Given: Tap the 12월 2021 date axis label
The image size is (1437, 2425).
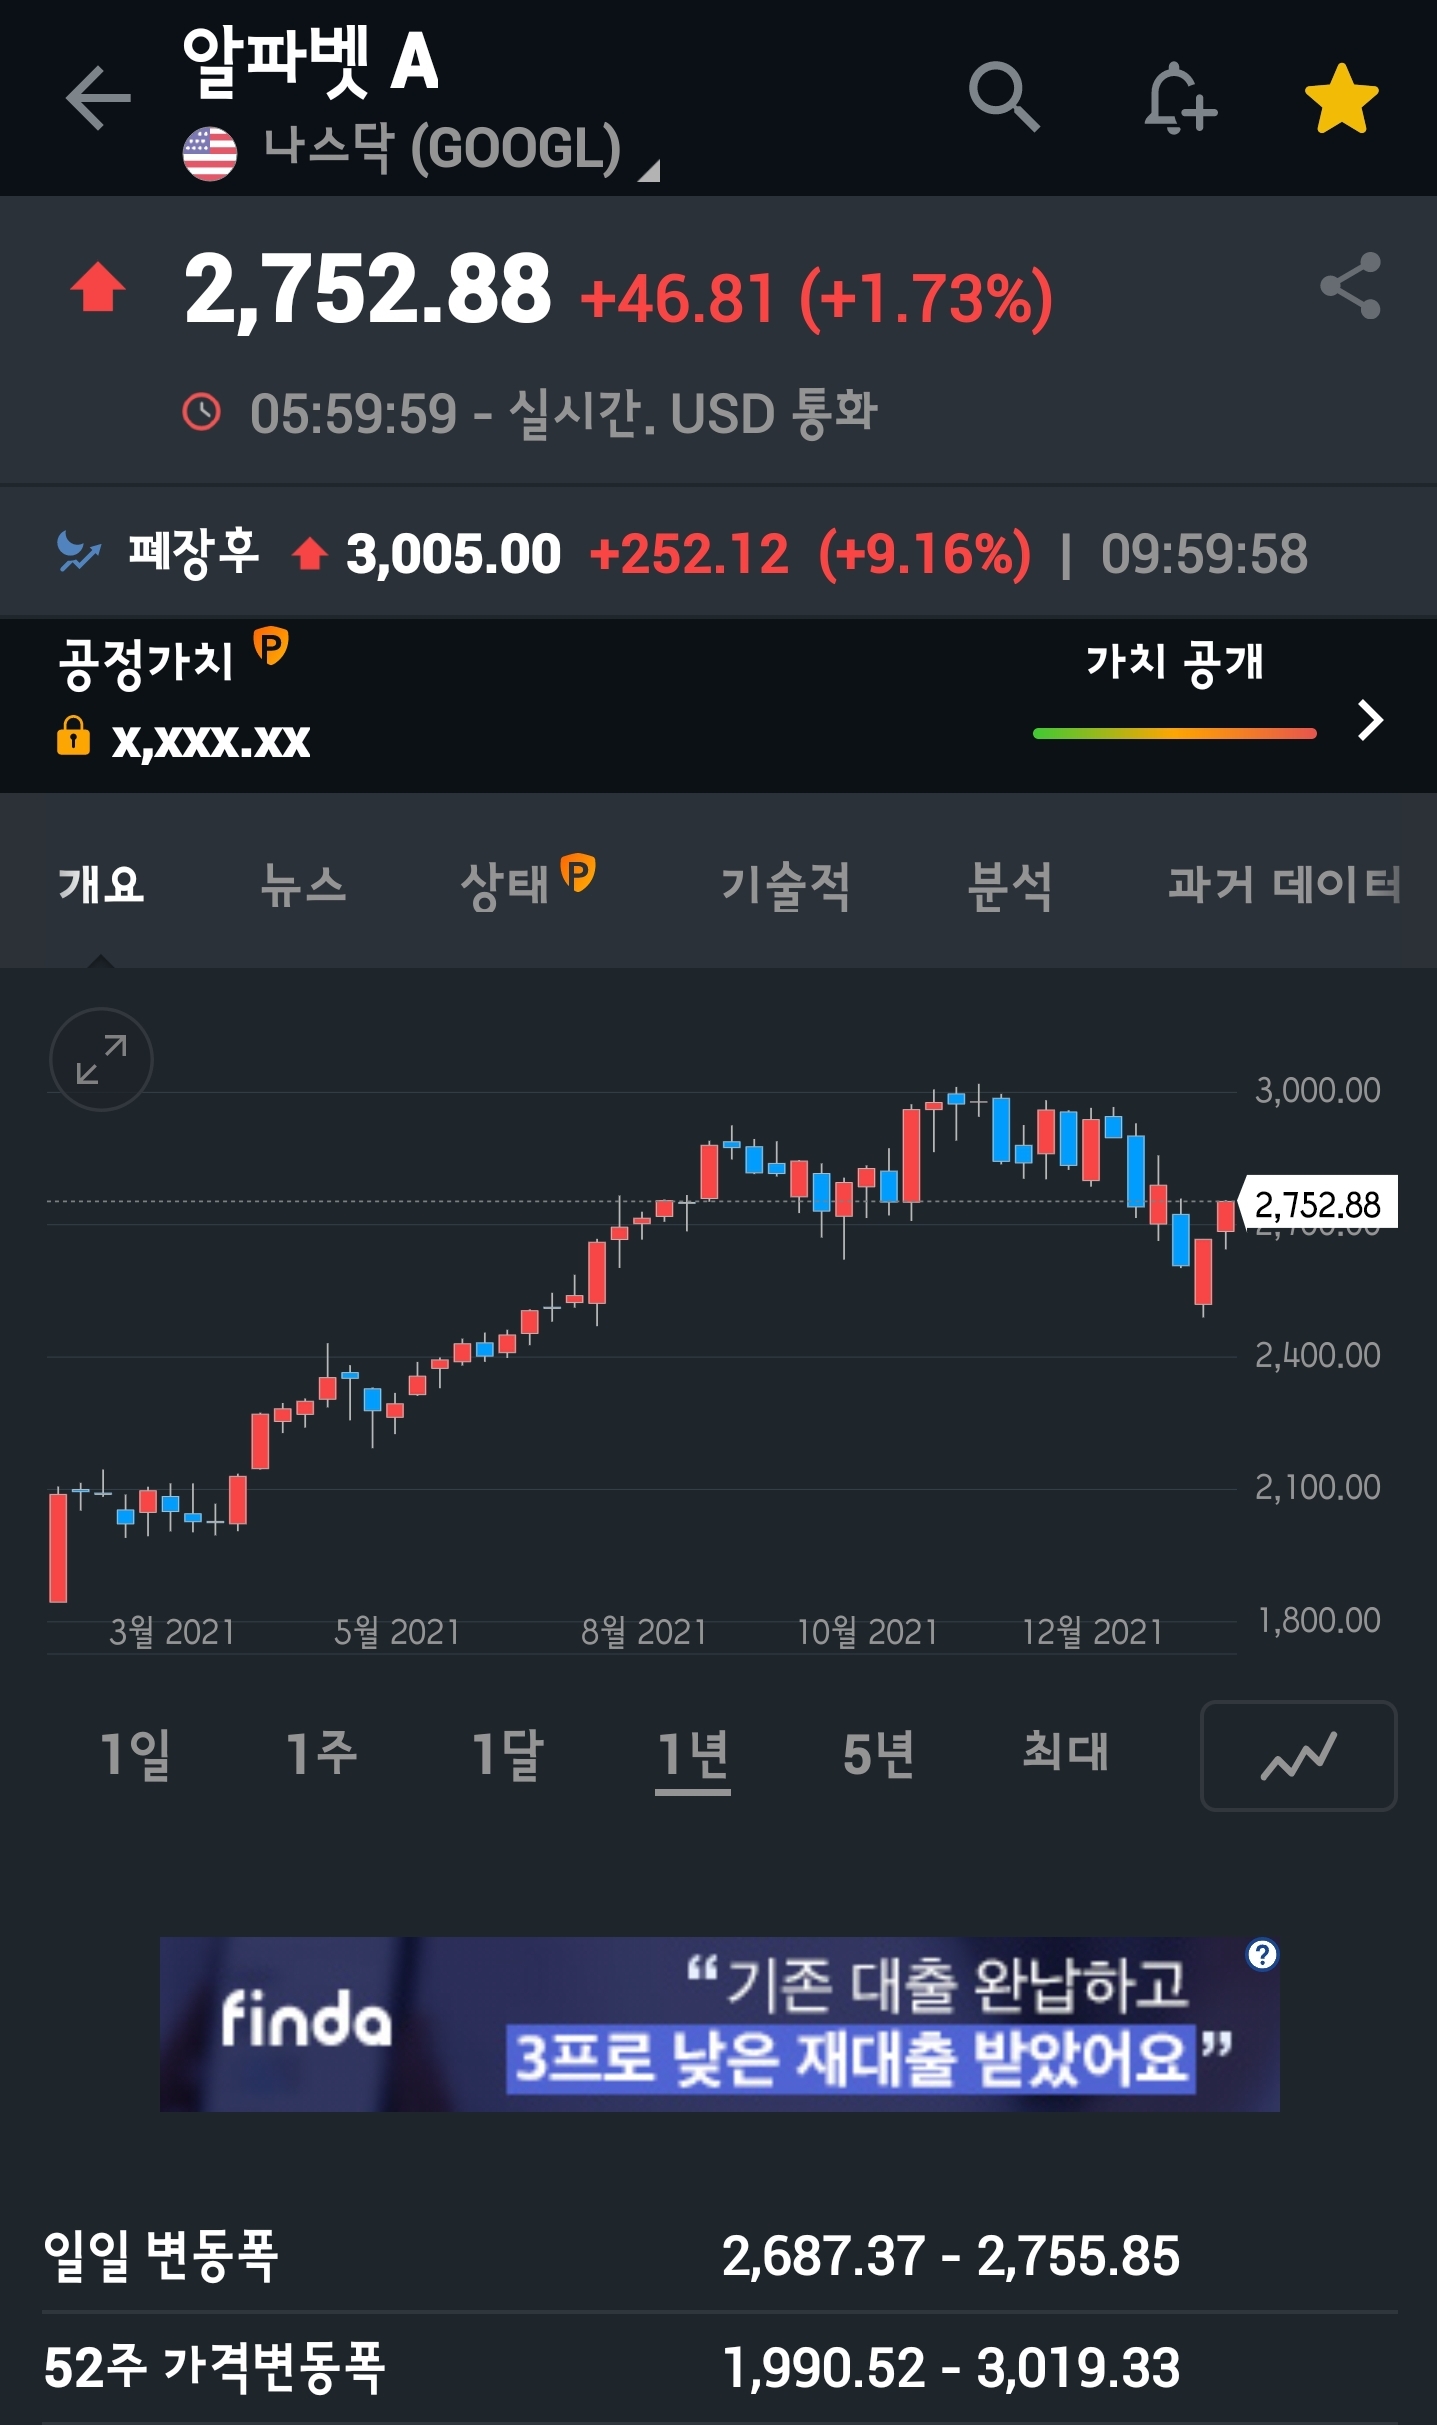Looking at the screenshot, I should pyautogui.click(x=1092, y=1632).
